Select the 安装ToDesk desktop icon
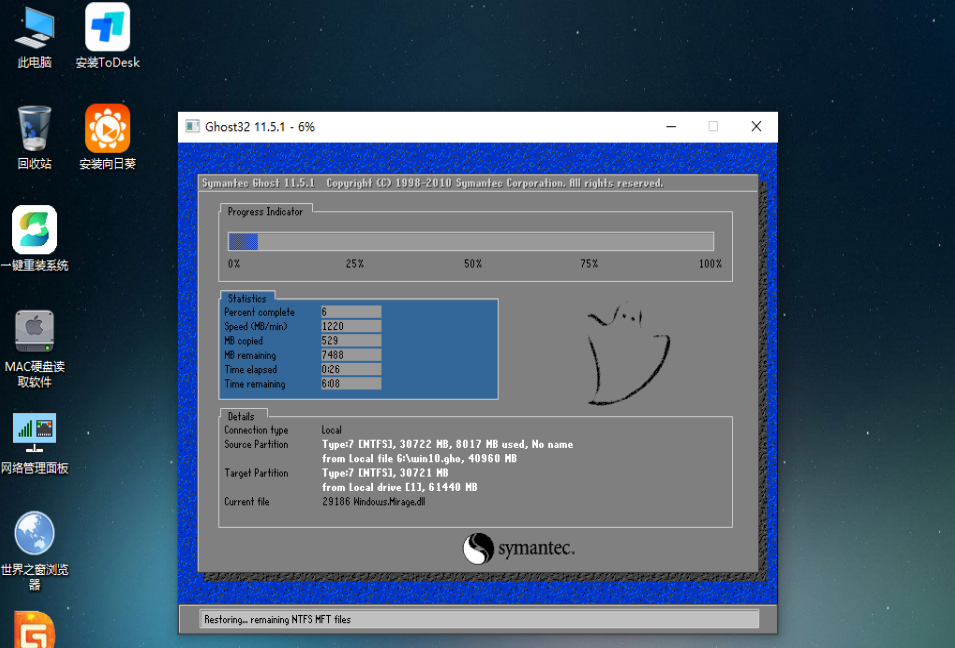 (x=107, y=36)
